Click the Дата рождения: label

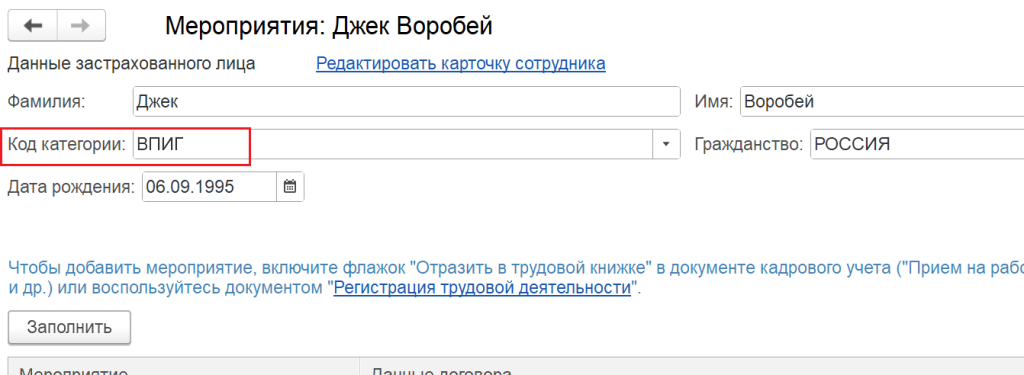(x=71, y=187)
